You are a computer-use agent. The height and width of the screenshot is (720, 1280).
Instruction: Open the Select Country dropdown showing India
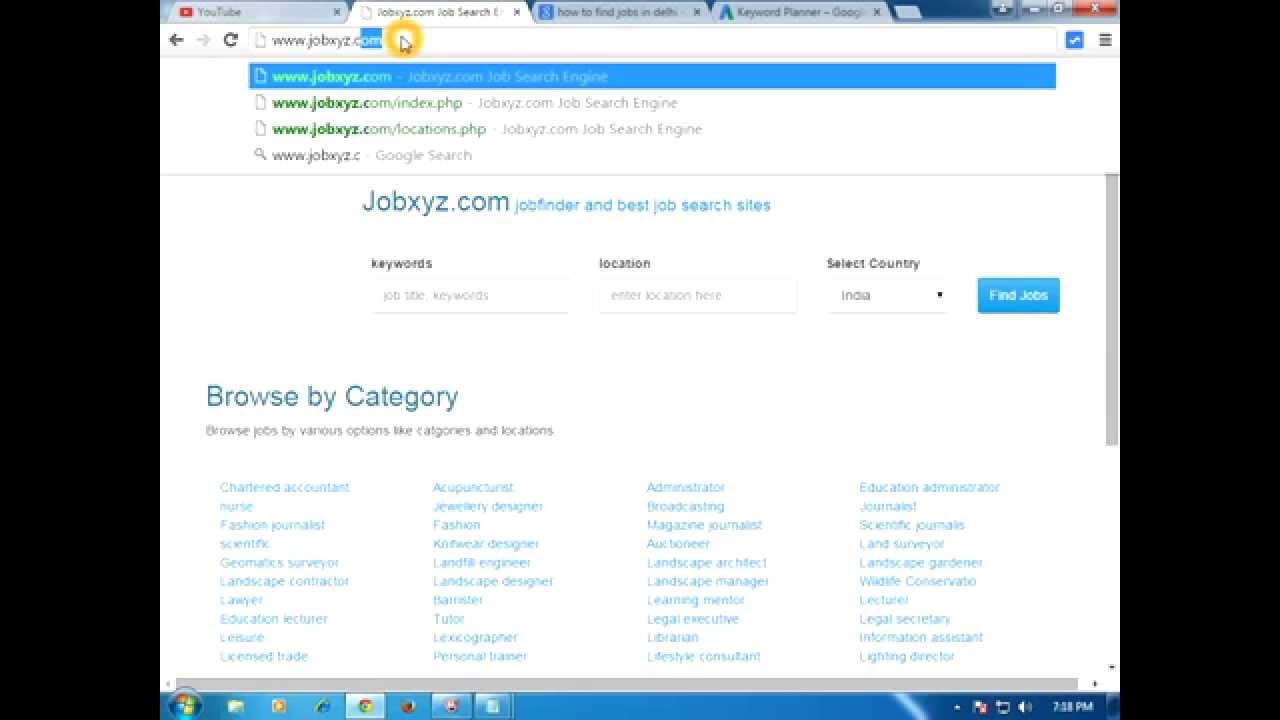click(887, 296)
